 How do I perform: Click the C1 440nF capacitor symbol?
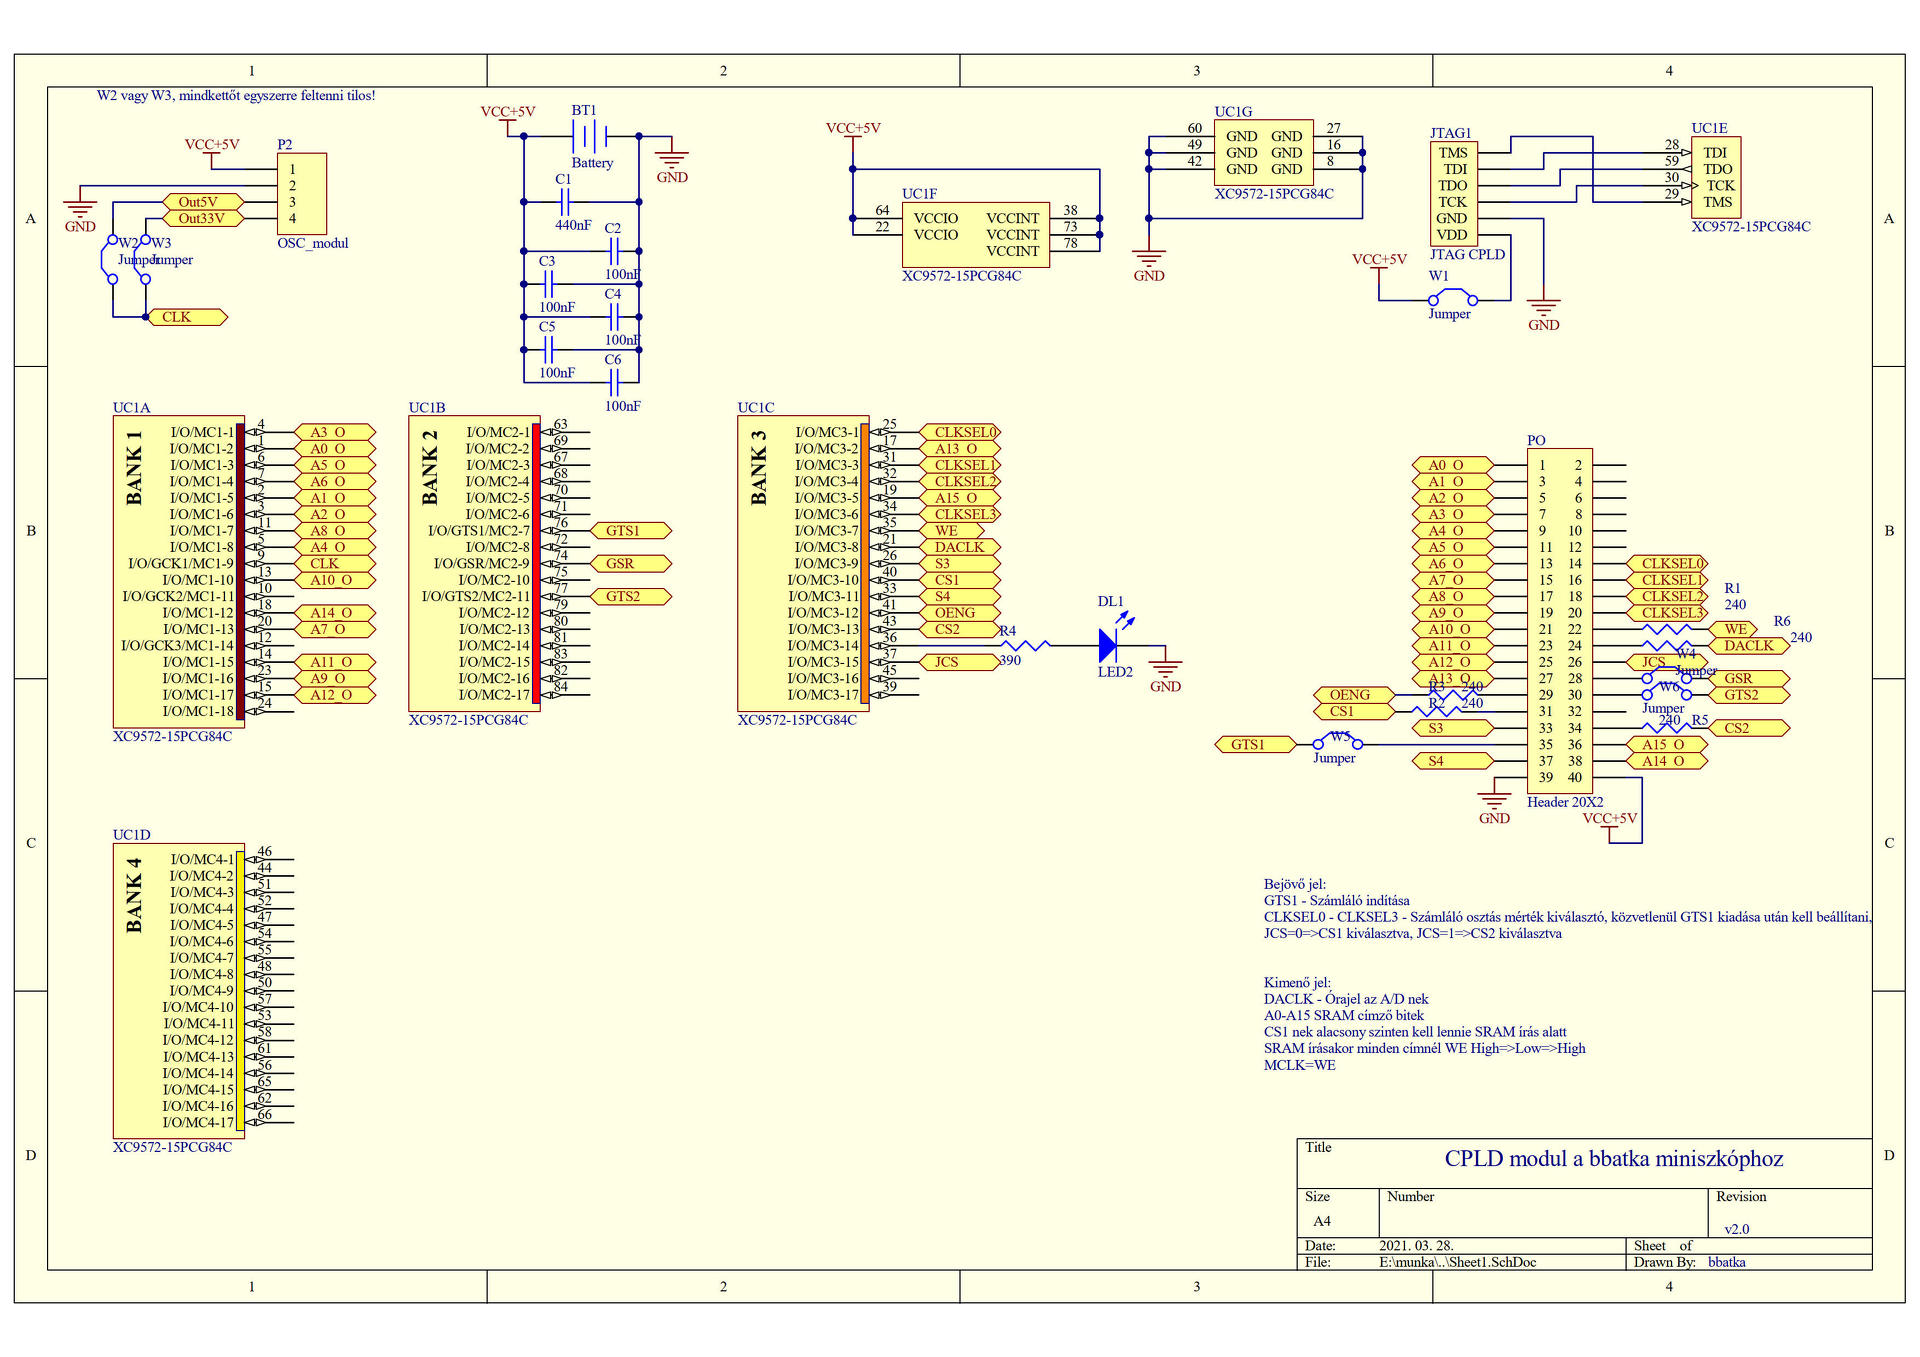point(564,202)
